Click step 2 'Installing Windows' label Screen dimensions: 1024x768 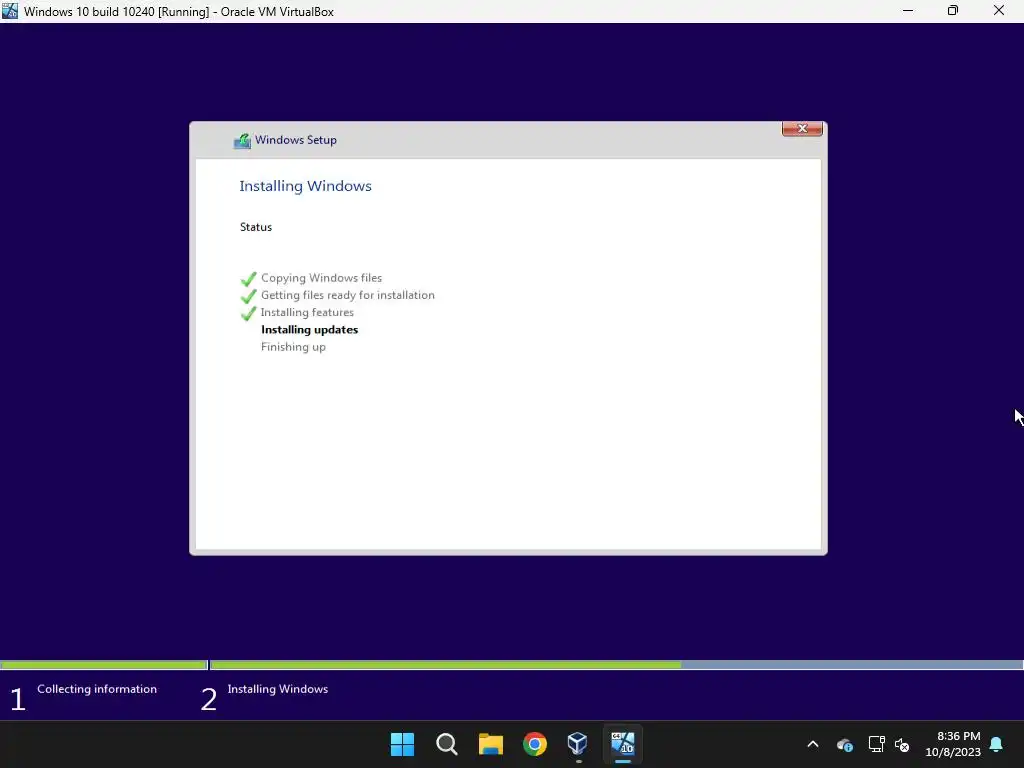[x=278, y=689]
